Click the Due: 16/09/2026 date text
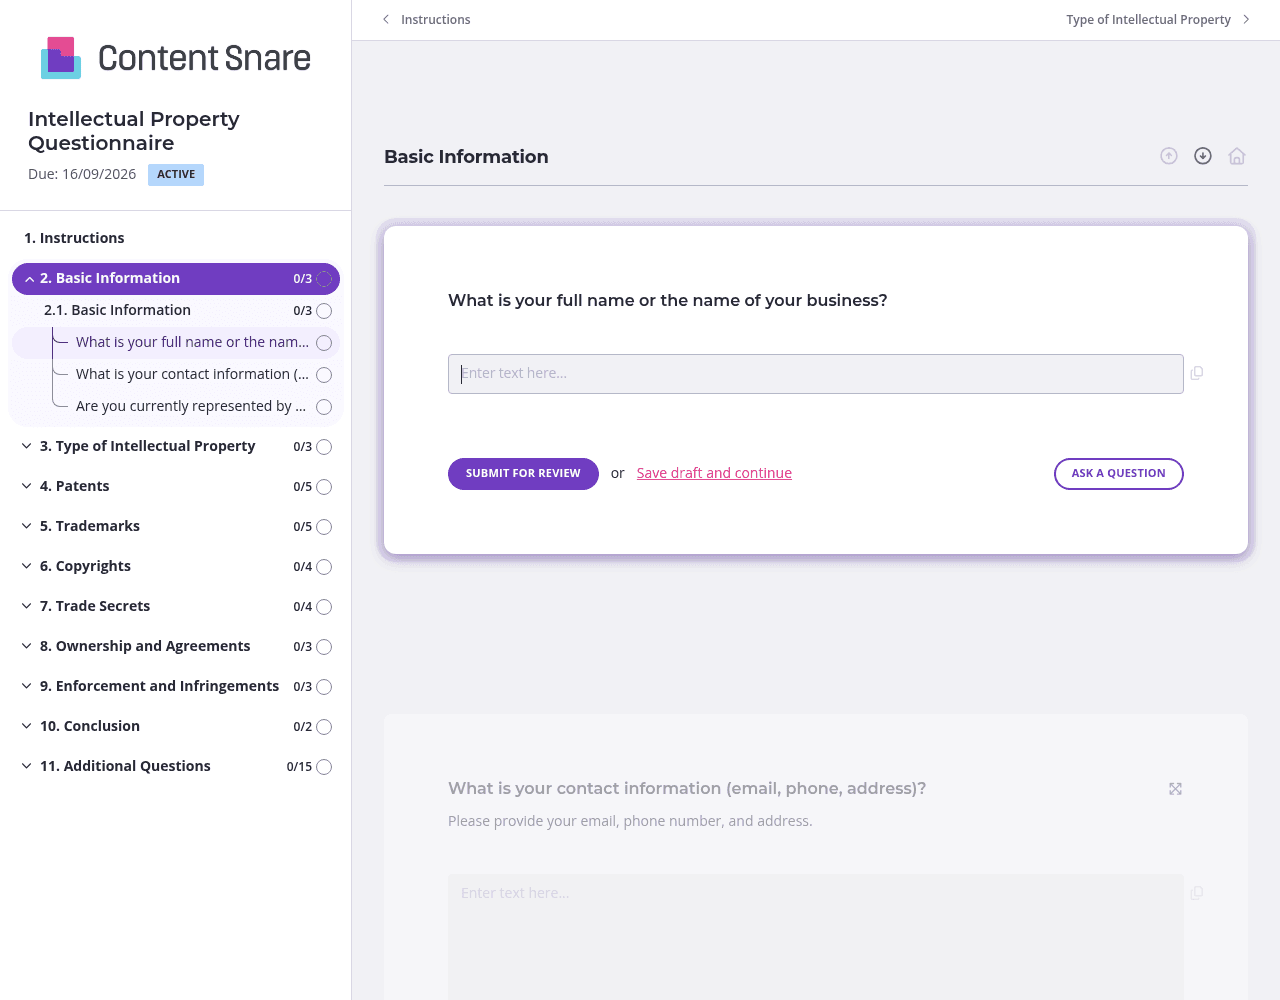Screen dimensions: 1280x1000 coord(82,174)
